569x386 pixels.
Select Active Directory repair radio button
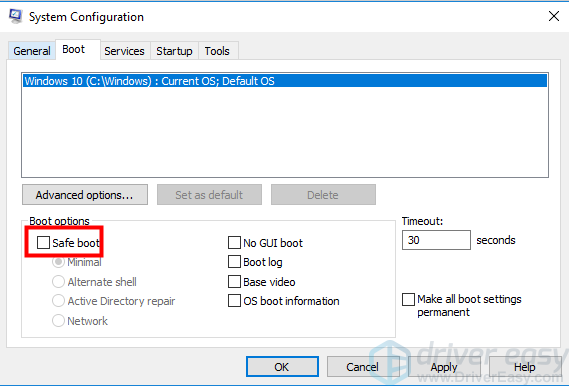(x=58, y=301)
